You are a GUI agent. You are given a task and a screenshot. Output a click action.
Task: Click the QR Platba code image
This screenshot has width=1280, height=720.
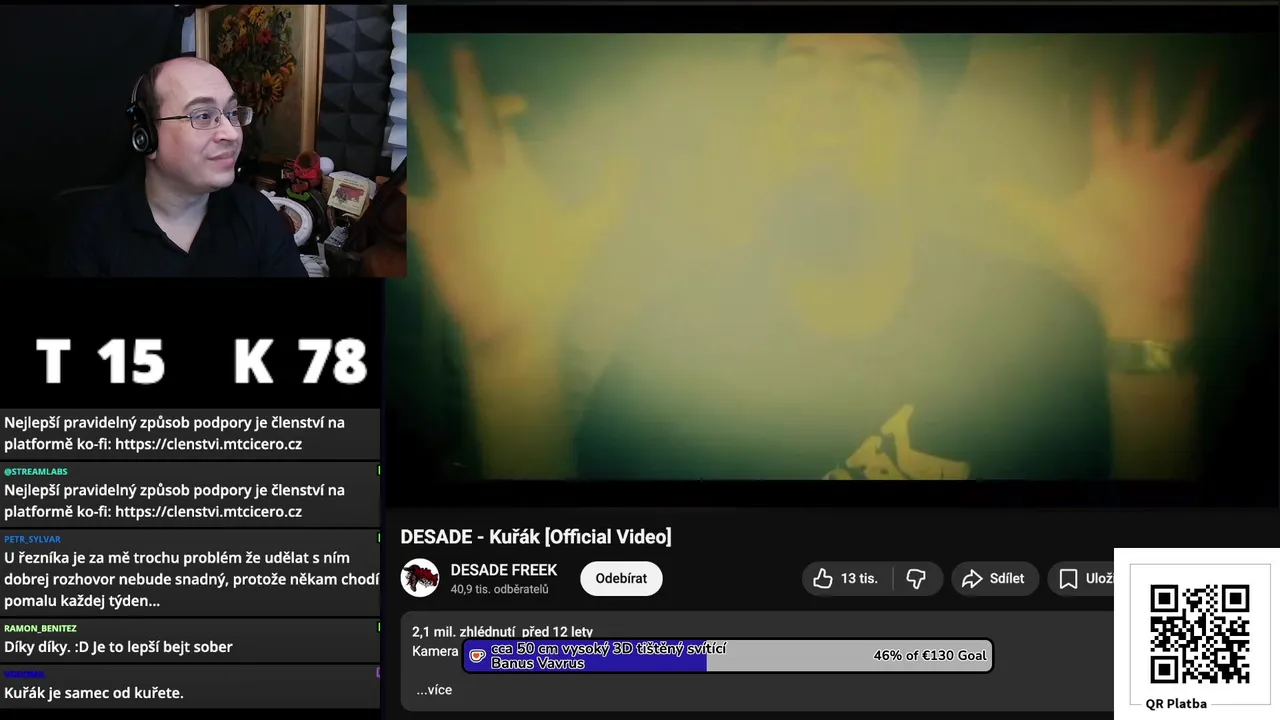(1199, 634)
